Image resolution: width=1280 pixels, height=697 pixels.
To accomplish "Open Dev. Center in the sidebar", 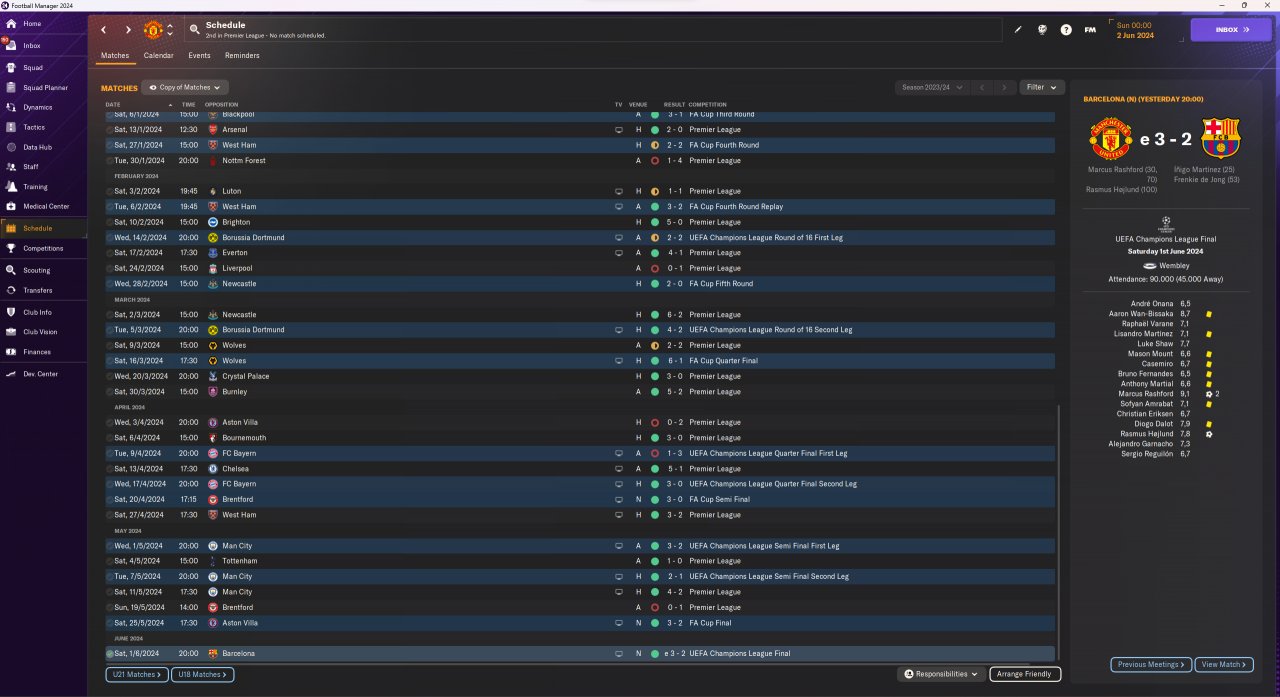I will tap(40, 374).
